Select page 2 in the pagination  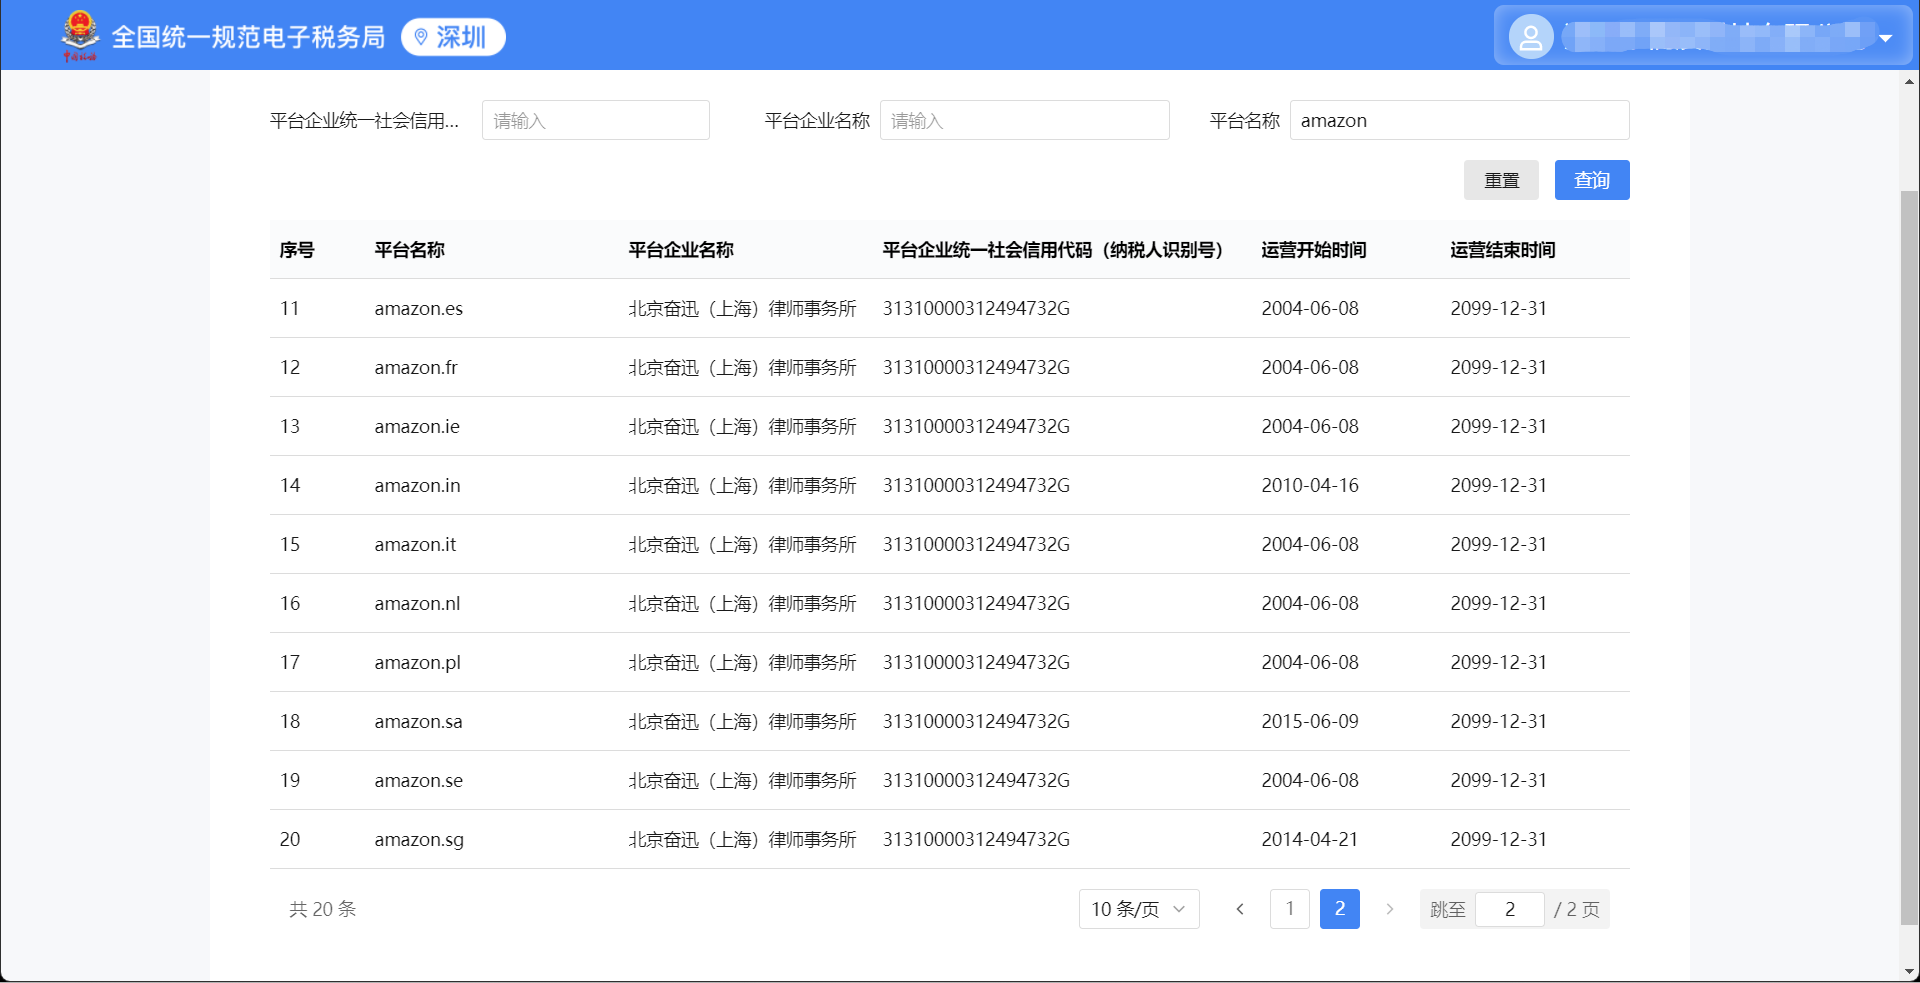click(x=1339, y=909)
